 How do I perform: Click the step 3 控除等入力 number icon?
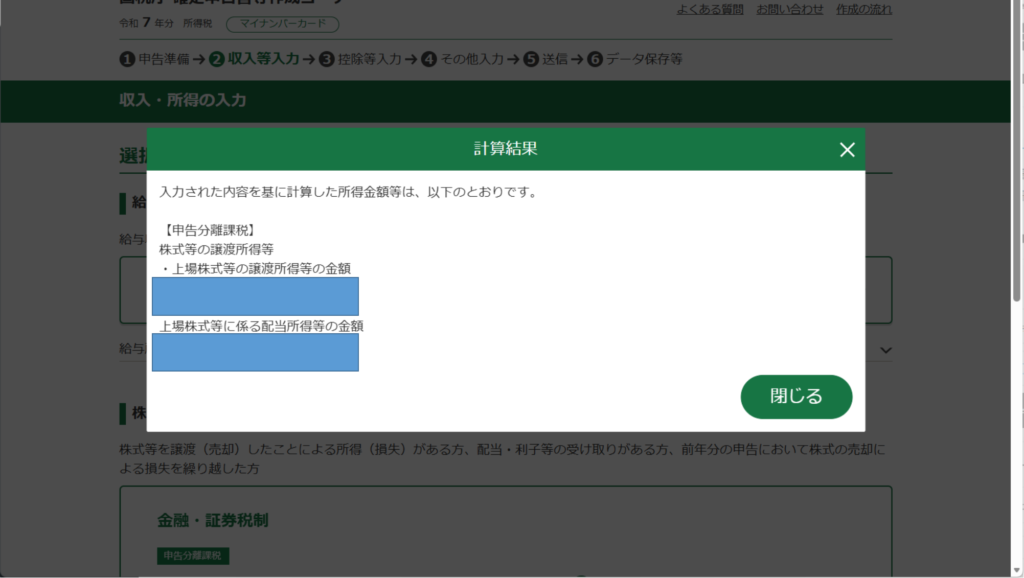326,59
